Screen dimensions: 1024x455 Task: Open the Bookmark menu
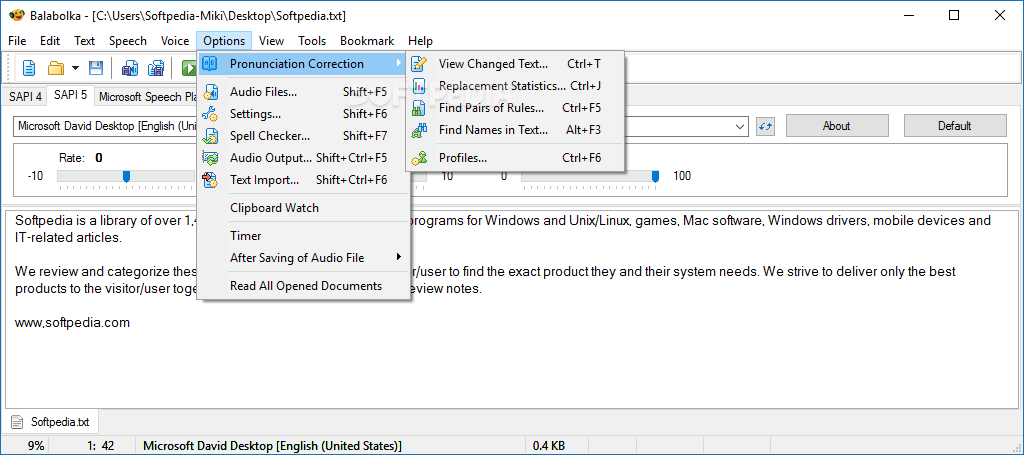point(367,40)
